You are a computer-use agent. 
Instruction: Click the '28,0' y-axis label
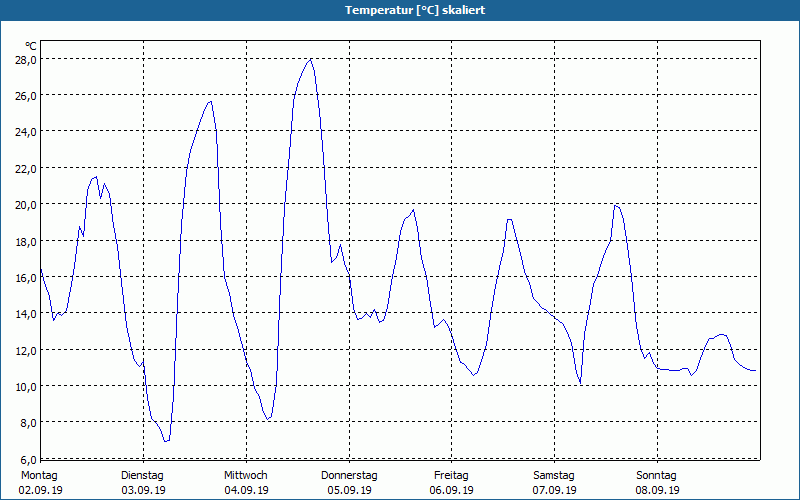(26, 60)
